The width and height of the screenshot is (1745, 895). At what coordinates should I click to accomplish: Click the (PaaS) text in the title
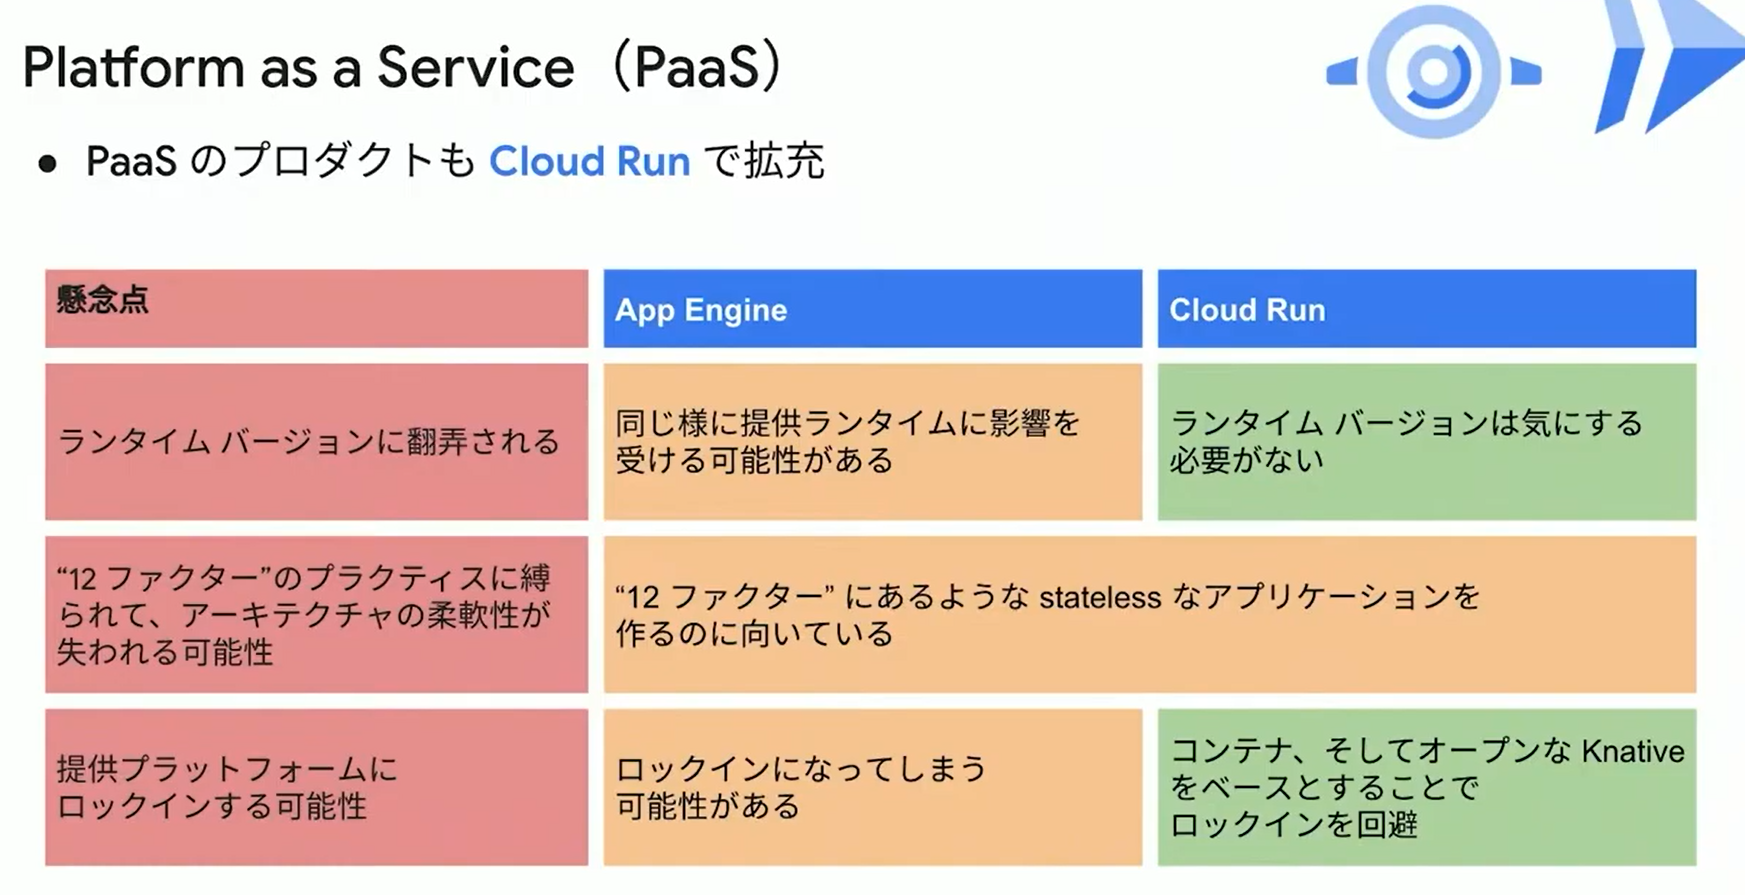coord(698,68)
